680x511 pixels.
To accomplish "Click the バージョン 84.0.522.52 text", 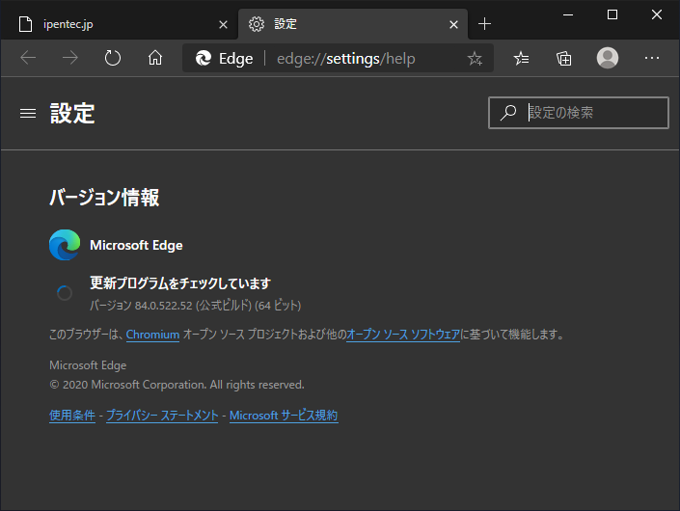I will (195, 305).
